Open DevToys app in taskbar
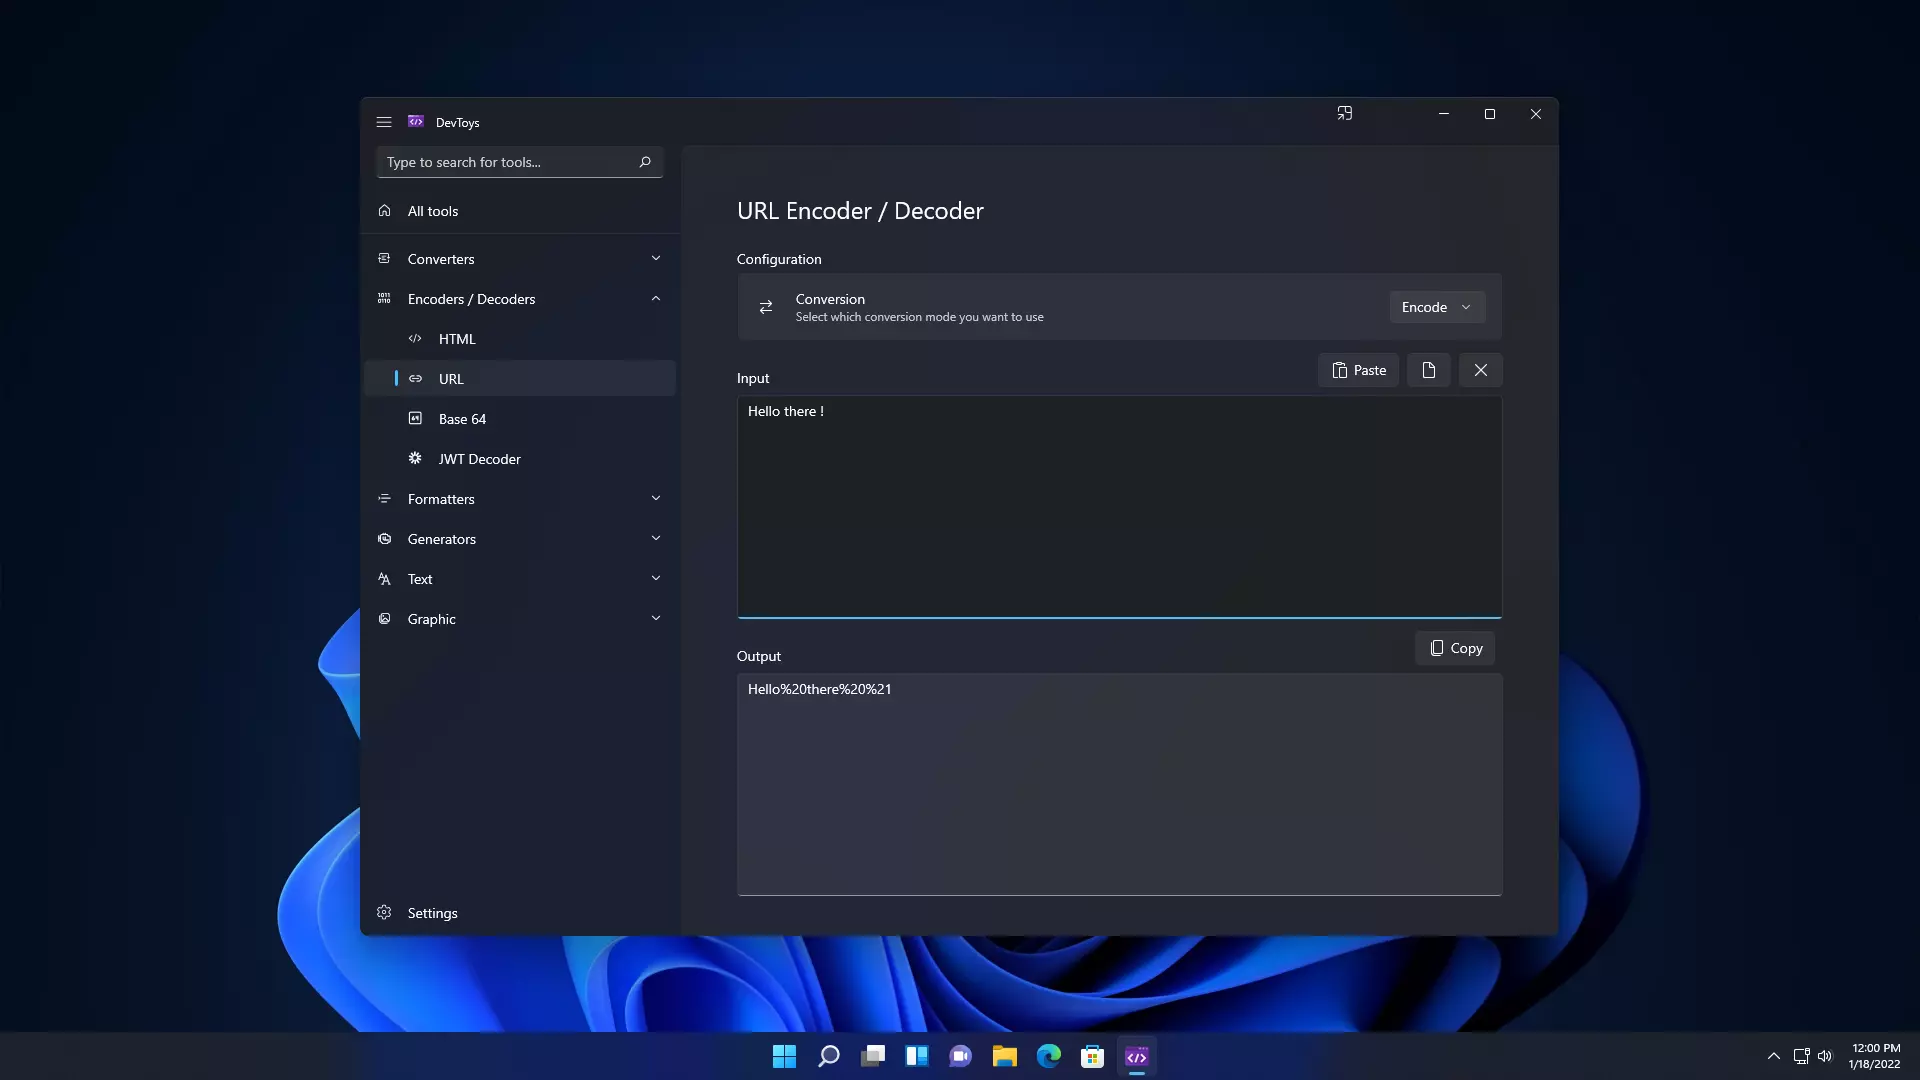Screen dimensions: 1920x1080 1137,1056
